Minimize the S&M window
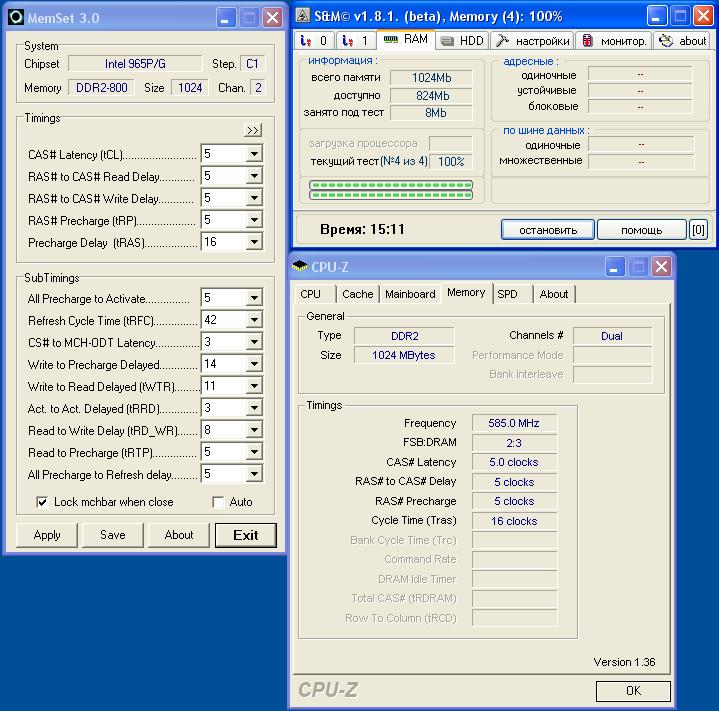The width and height of the screenshot is (719, 711). point(656,16)
